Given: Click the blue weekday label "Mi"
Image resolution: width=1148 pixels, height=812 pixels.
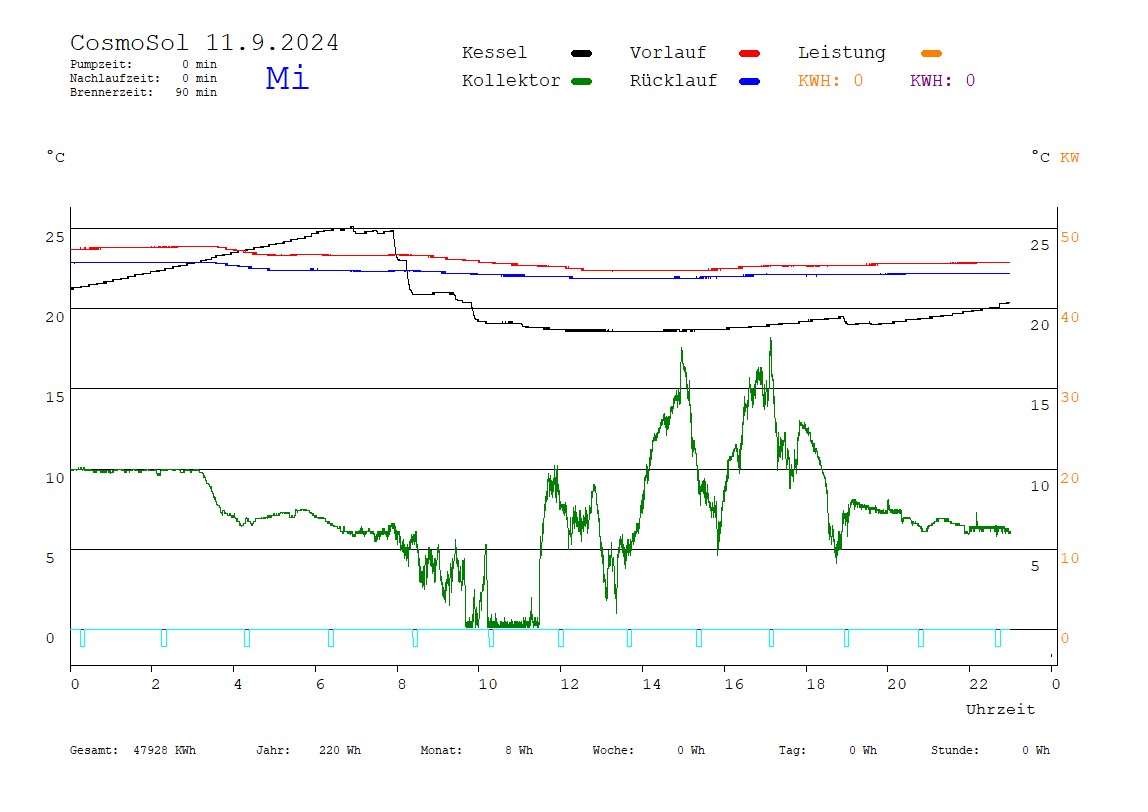Looking at the screenshot, I should click(287, 78).
